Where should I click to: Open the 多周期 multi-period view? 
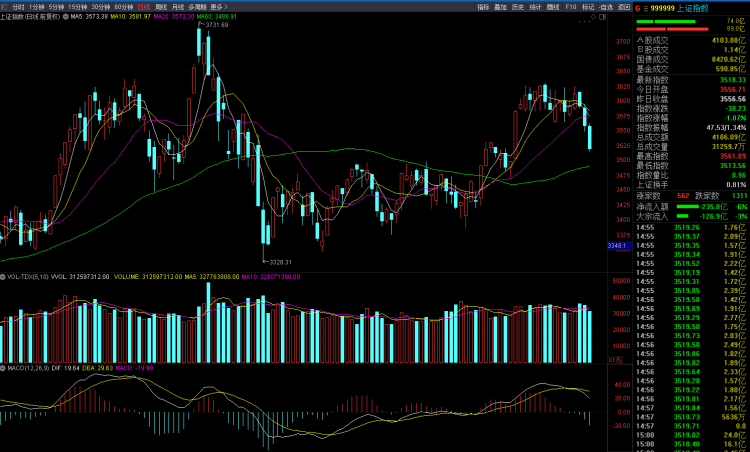198,7
